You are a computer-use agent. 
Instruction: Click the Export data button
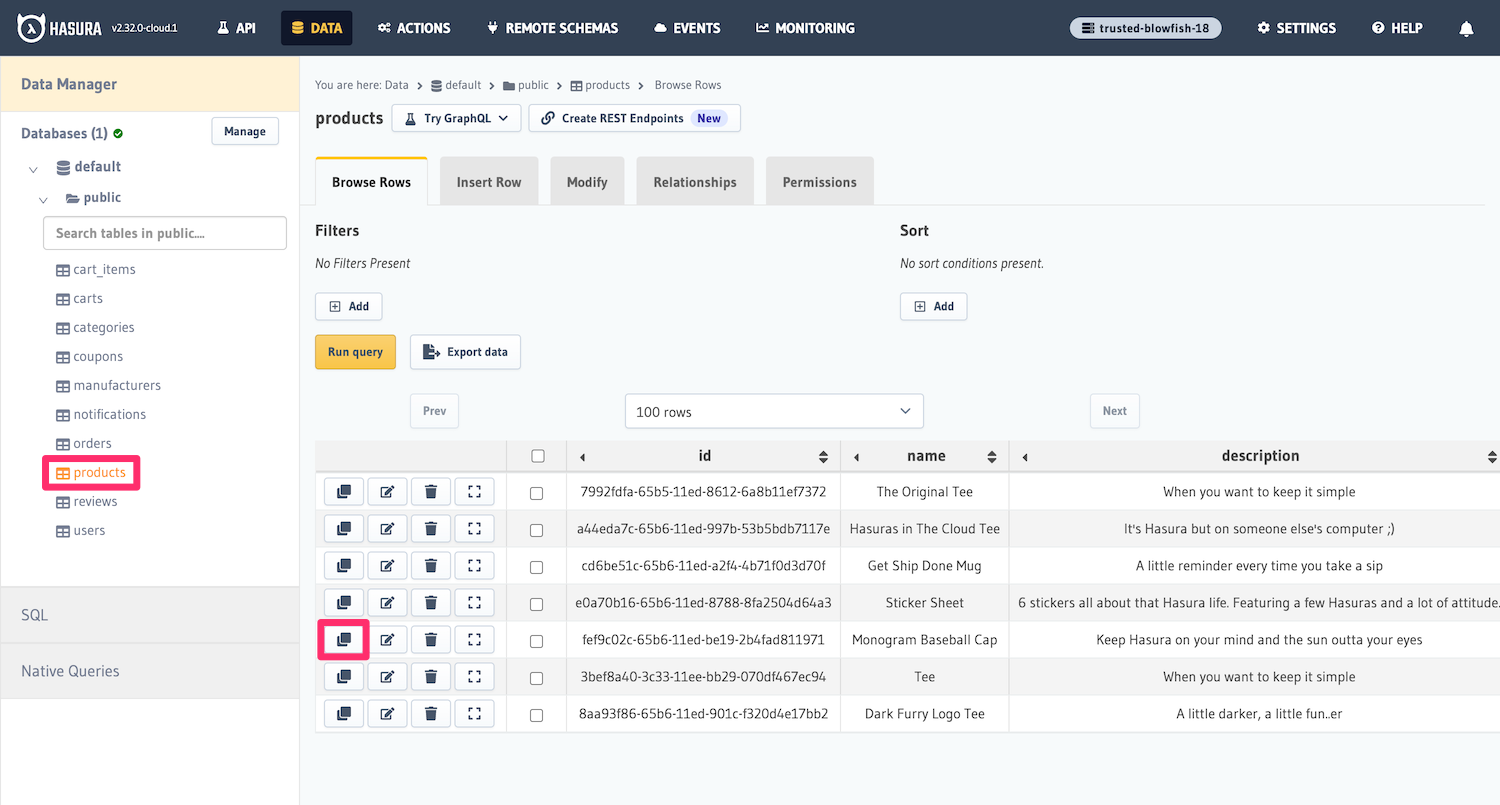465,352
